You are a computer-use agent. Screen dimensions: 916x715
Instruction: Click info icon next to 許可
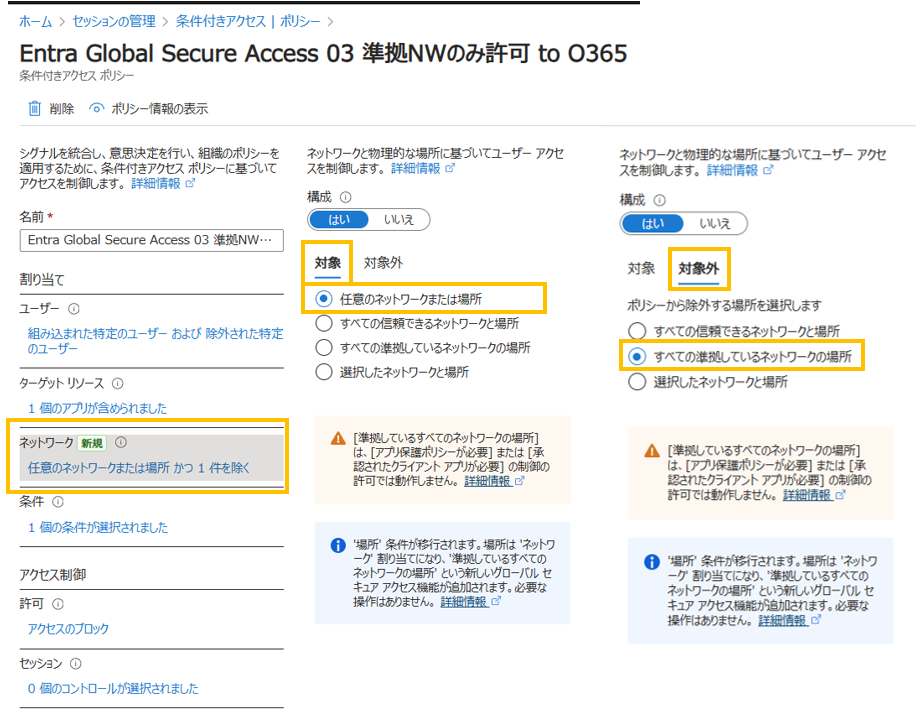coord(58,604)
